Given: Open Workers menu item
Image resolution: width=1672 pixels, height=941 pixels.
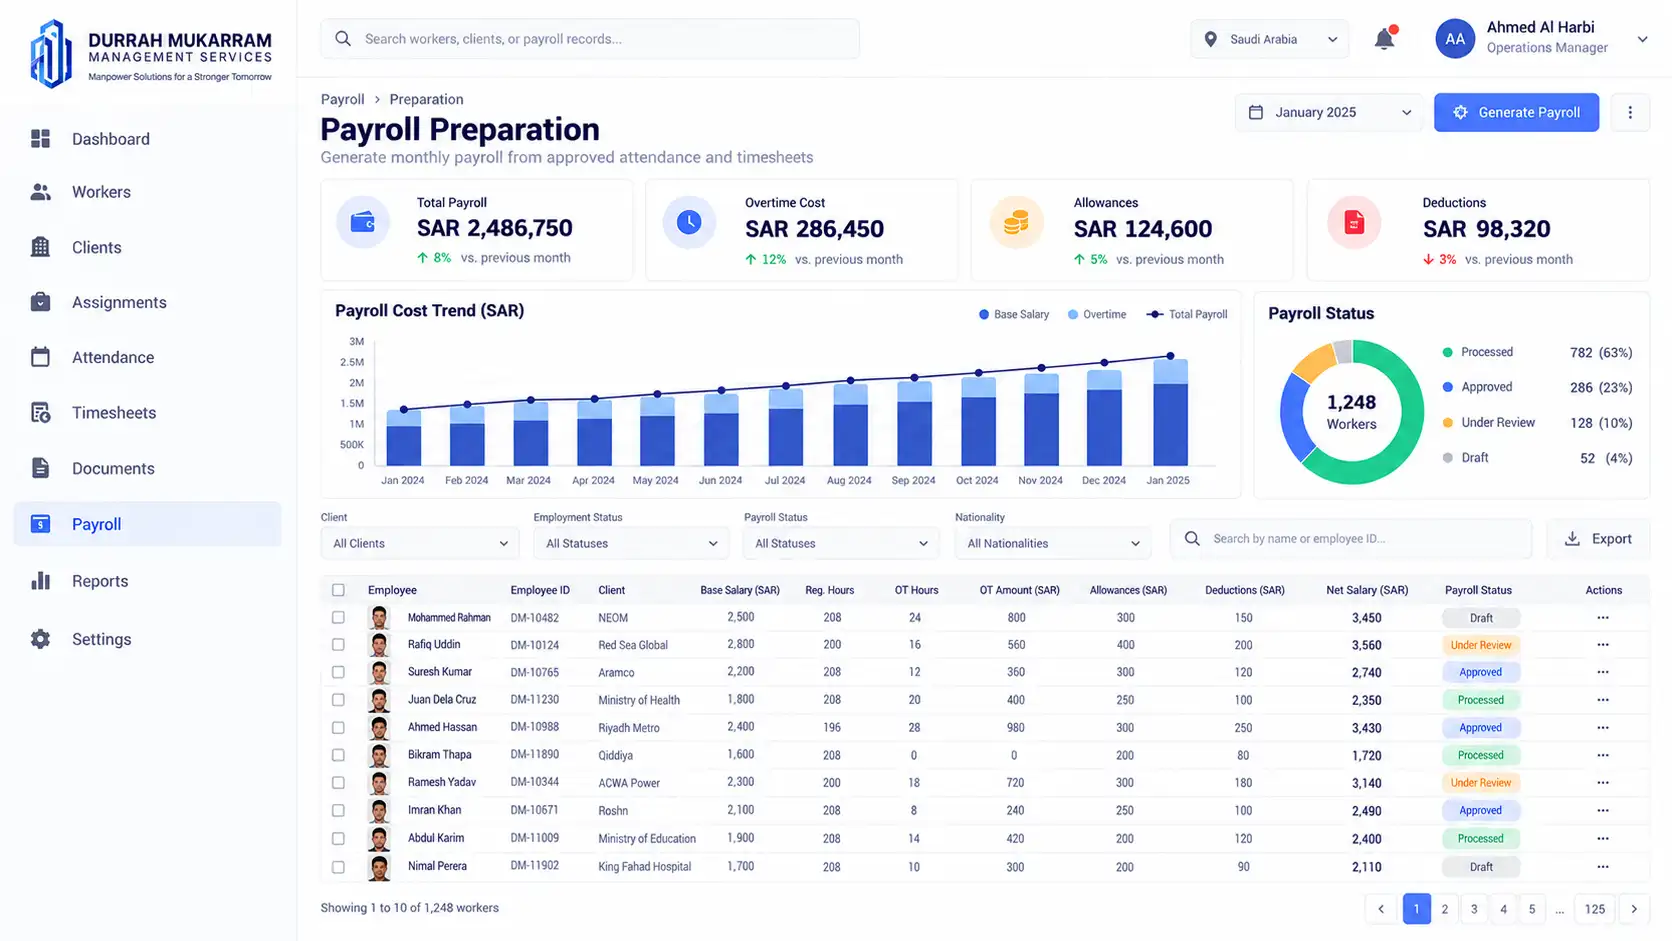Looking at the screenshot, I should pos(148,192).
